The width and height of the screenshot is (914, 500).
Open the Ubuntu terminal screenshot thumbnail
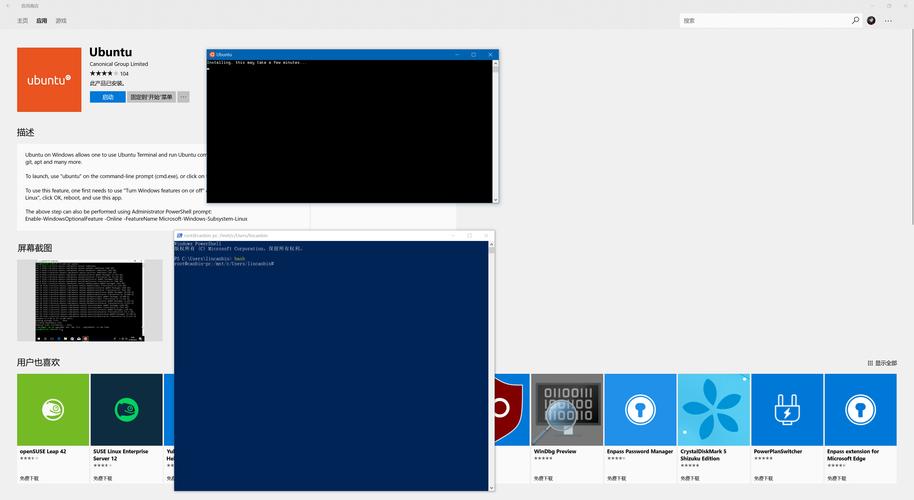click(x=90, y=301)
